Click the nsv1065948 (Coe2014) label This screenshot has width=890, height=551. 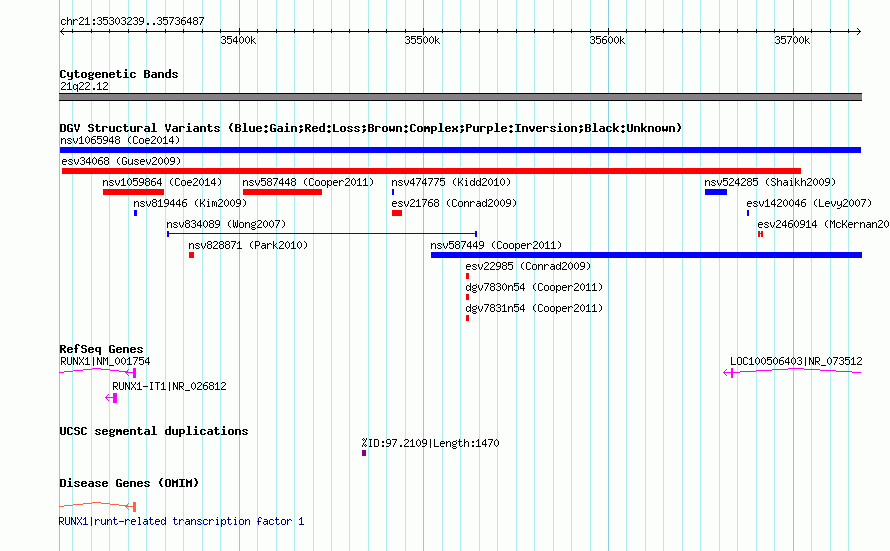(x=120, y=140)
